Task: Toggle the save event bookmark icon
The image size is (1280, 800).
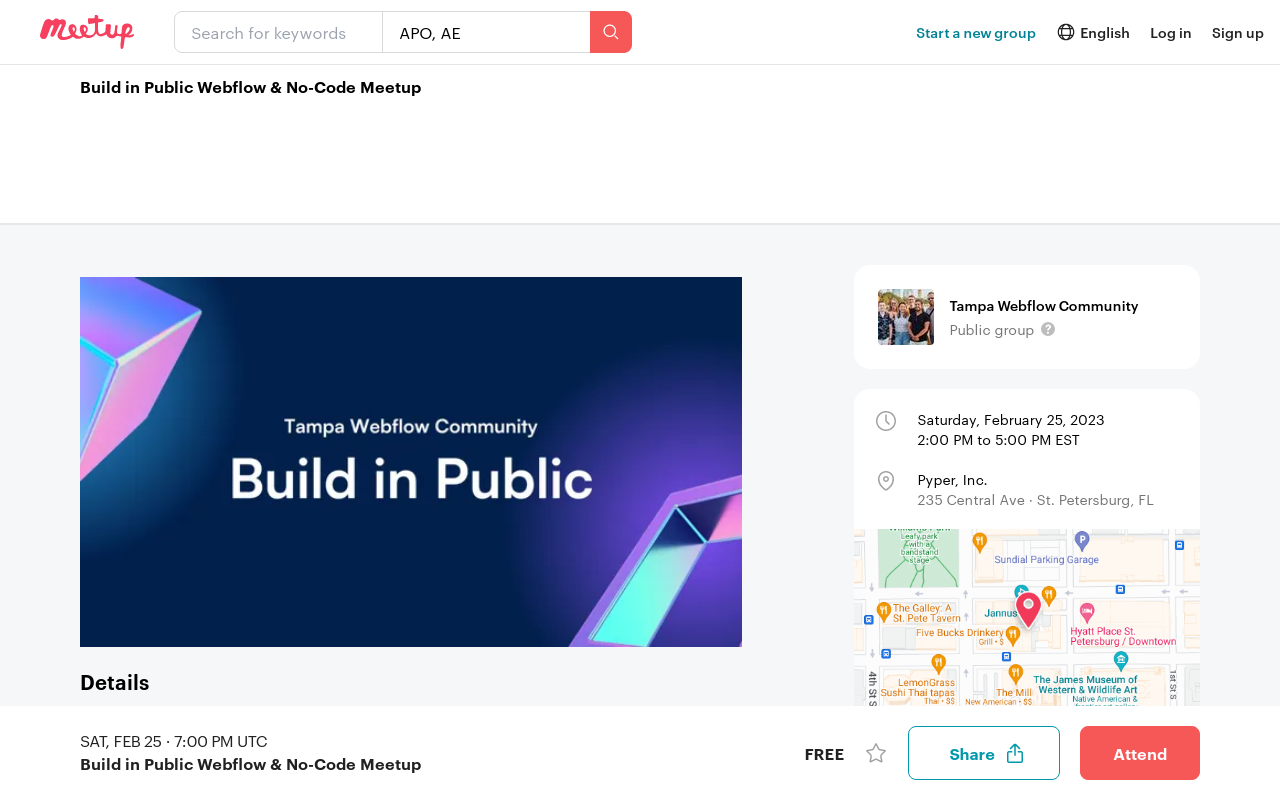Action: click(x=875, y=752)
